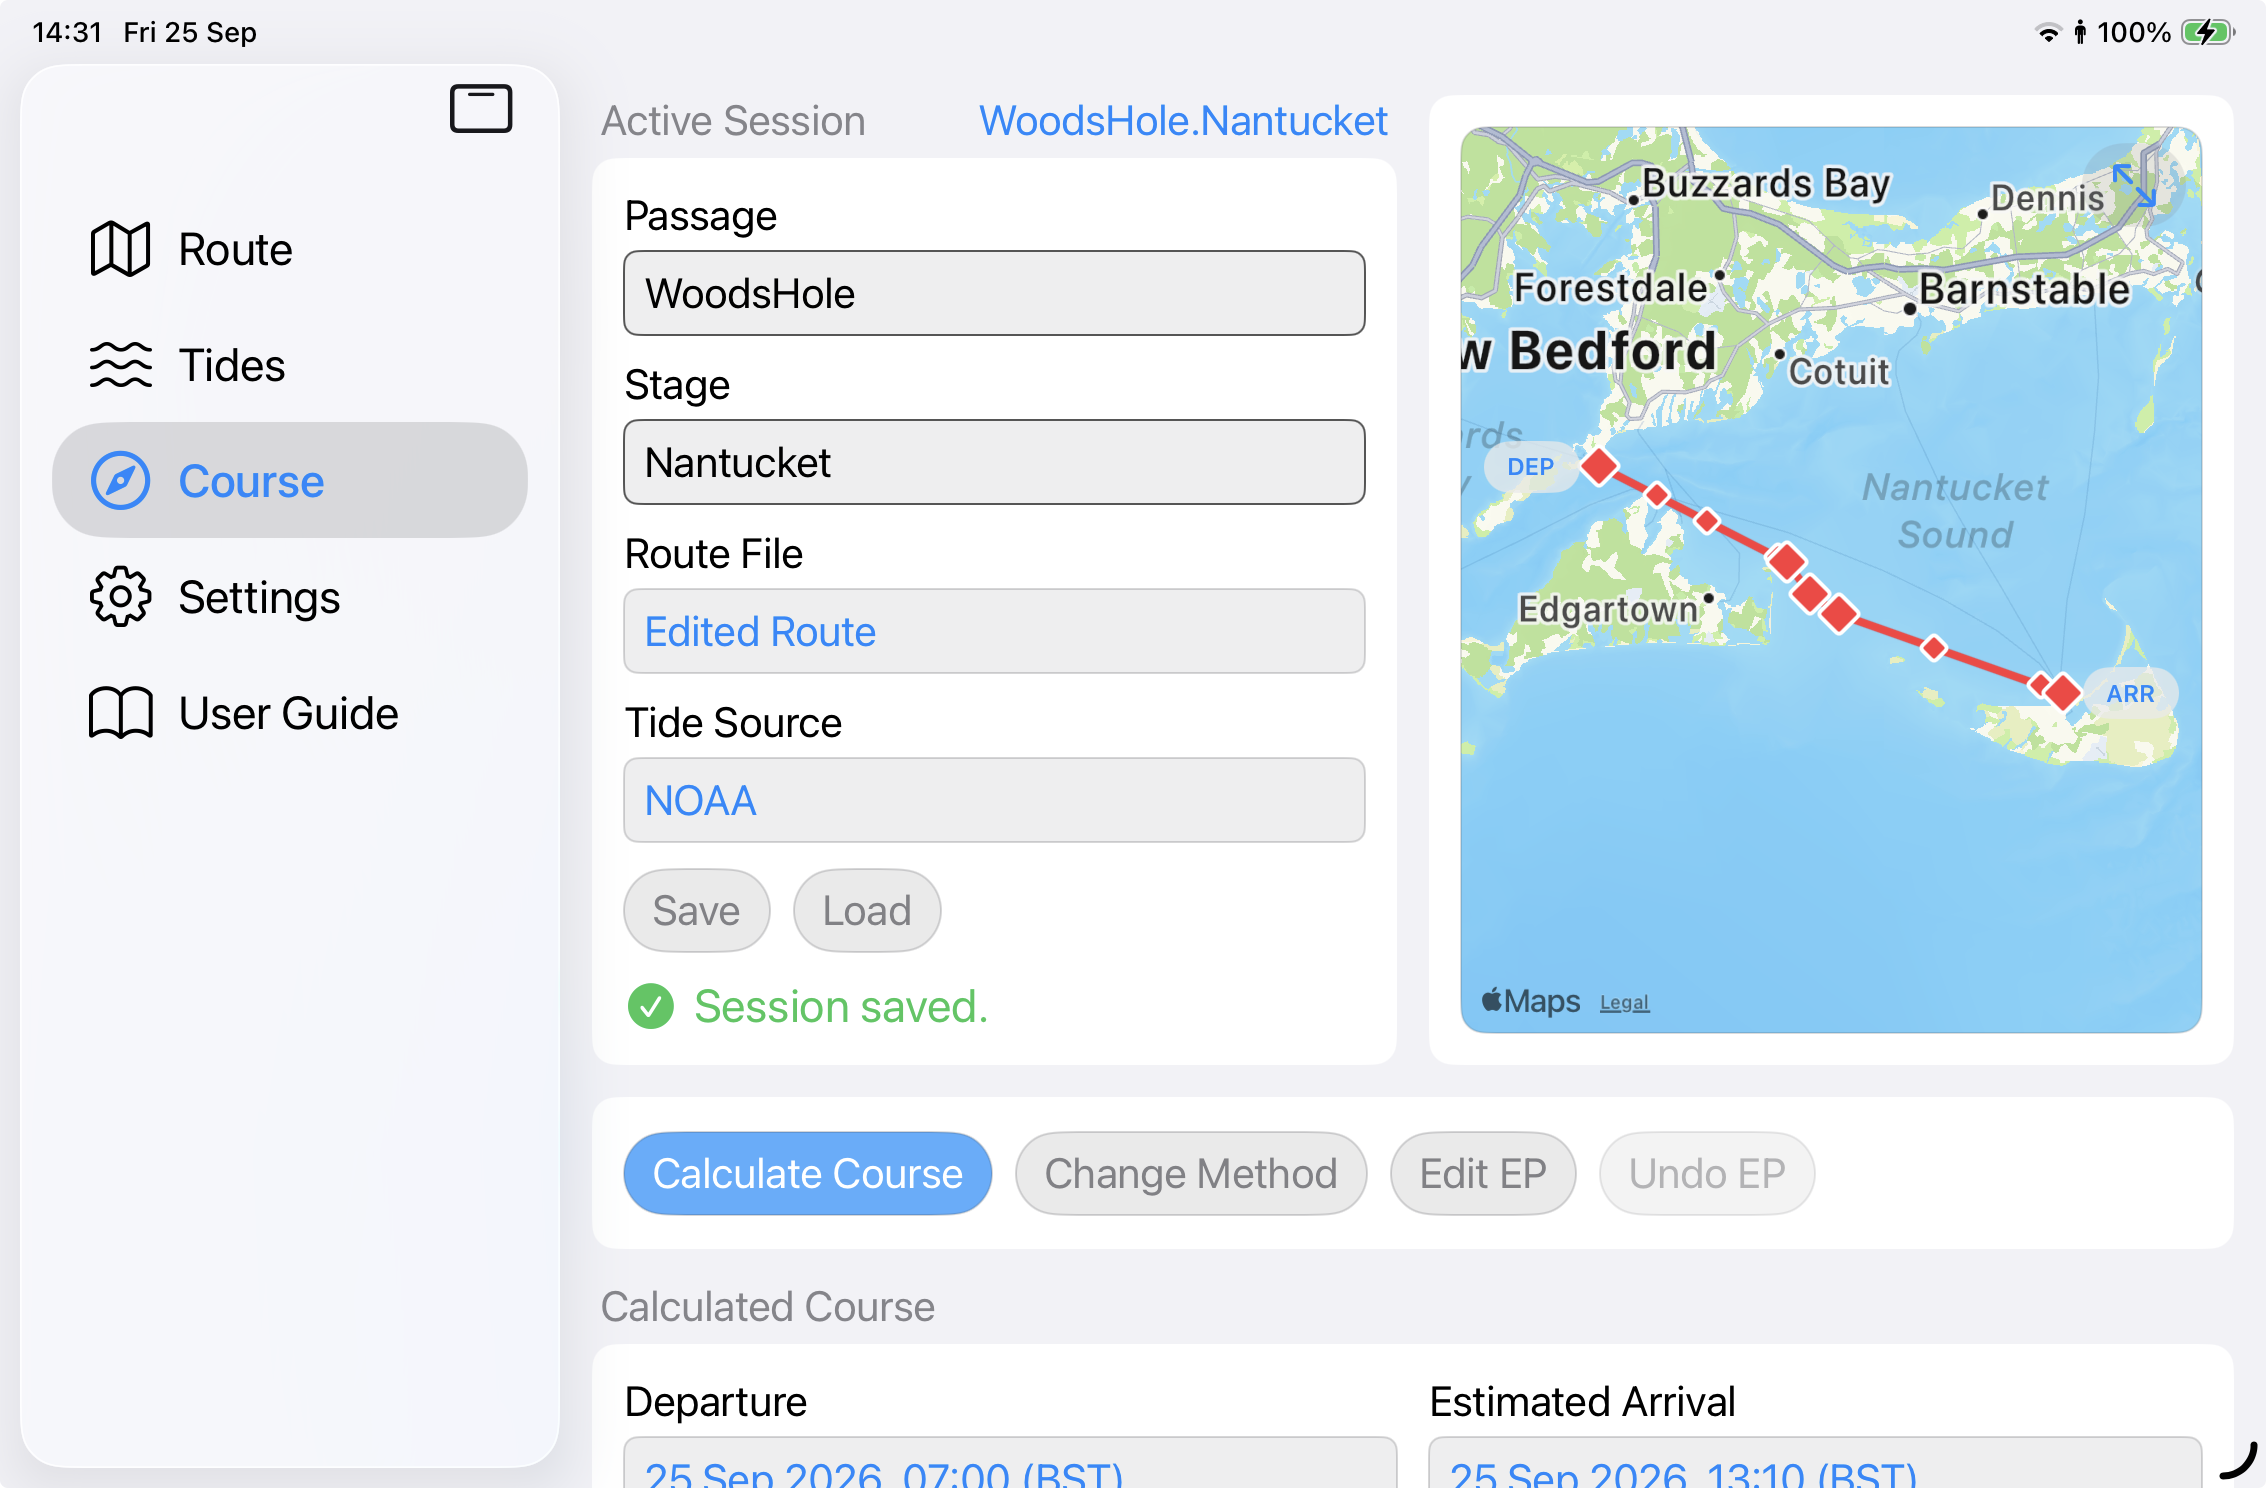Viewport: 2266px width, 1488px height.
Task: Go to Settings in the sidebar
Action: click(x=290, y=597)
